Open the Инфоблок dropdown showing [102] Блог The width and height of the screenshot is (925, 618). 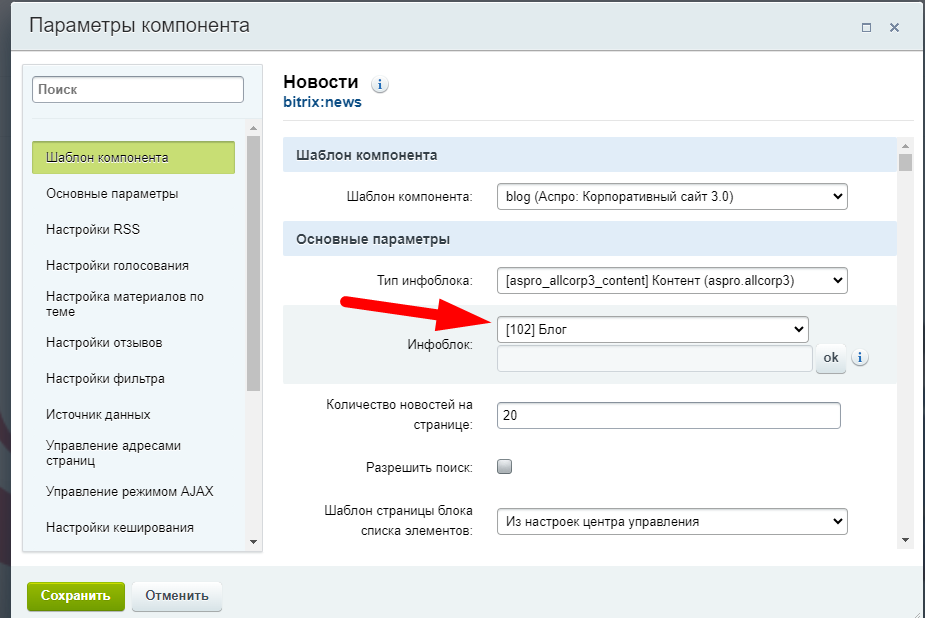652,329
